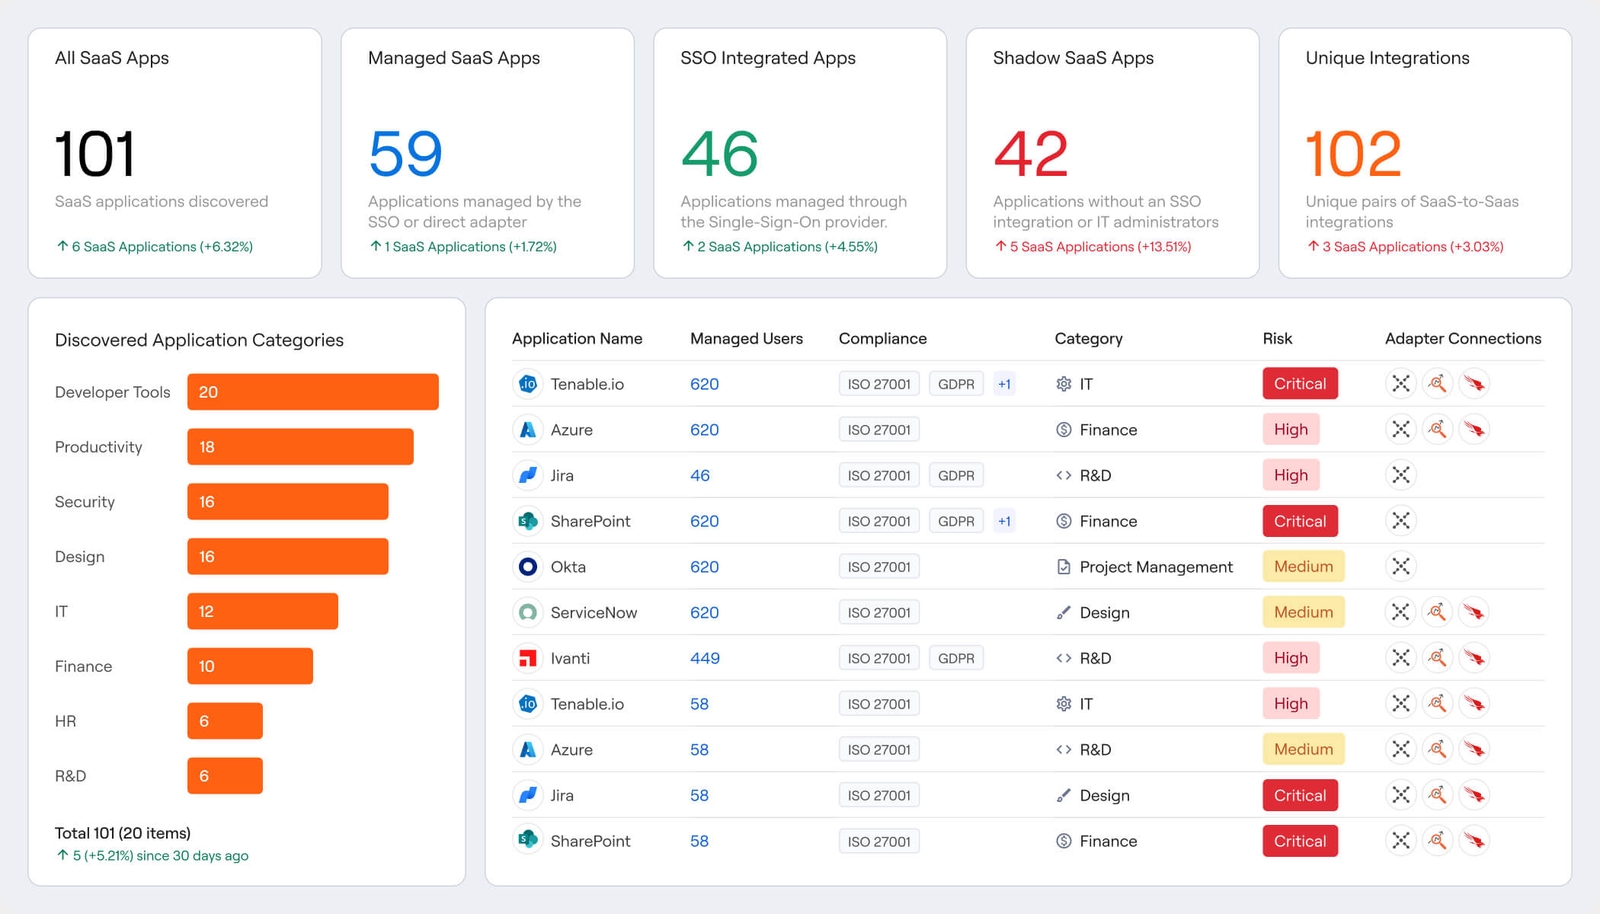Click the brush icon in the ServiceNow Design category

click(x=1063, y=612)
